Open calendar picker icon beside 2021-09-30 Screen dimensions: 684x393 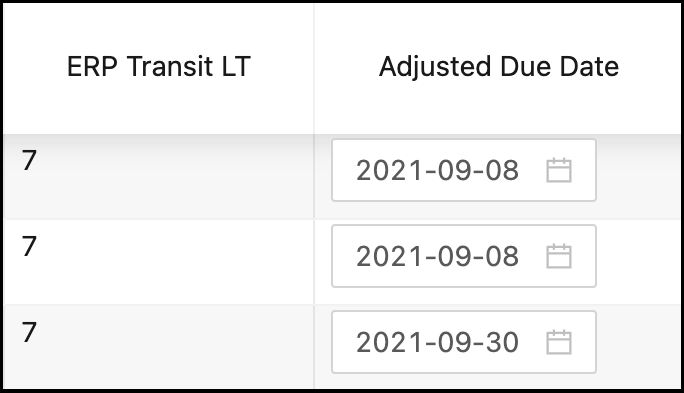[x=559, y=342]
